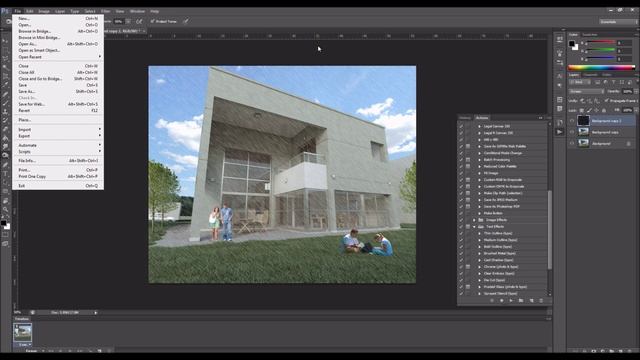This screenshot has width=640, height=360.
Task: Click the Actions panel vertical scrollbar
Action: point(549,230)
